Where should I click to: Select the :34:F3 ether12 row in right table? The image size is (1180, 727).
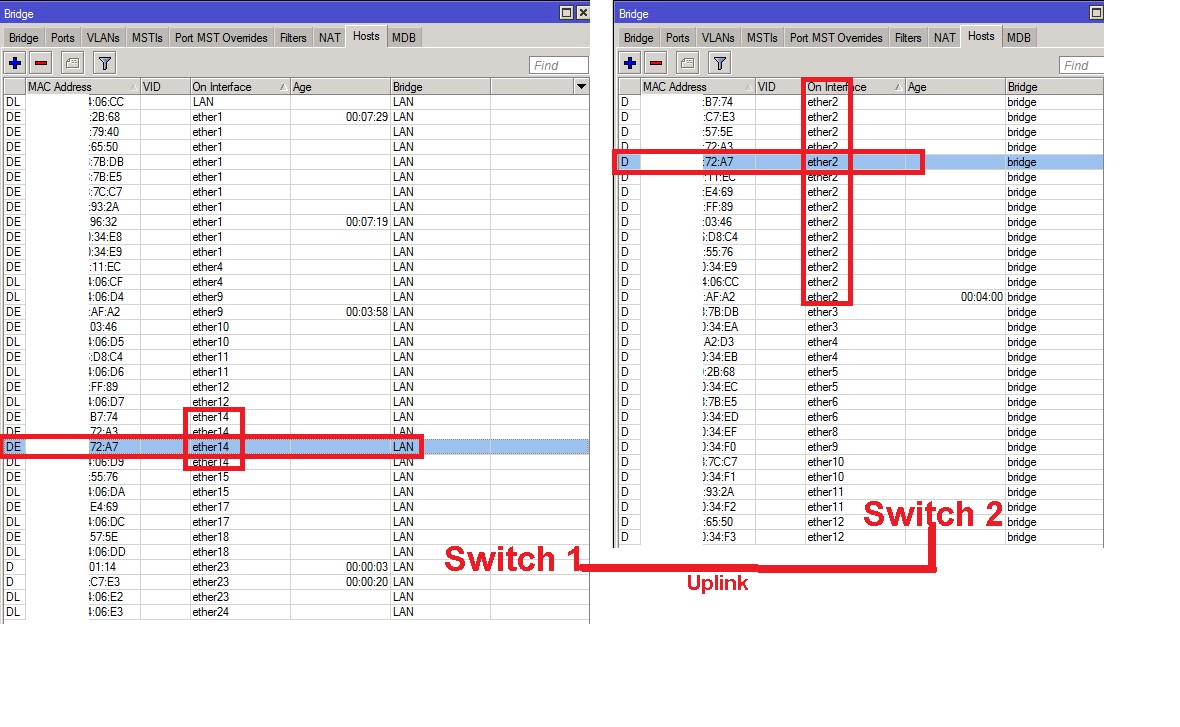point(861,537)
